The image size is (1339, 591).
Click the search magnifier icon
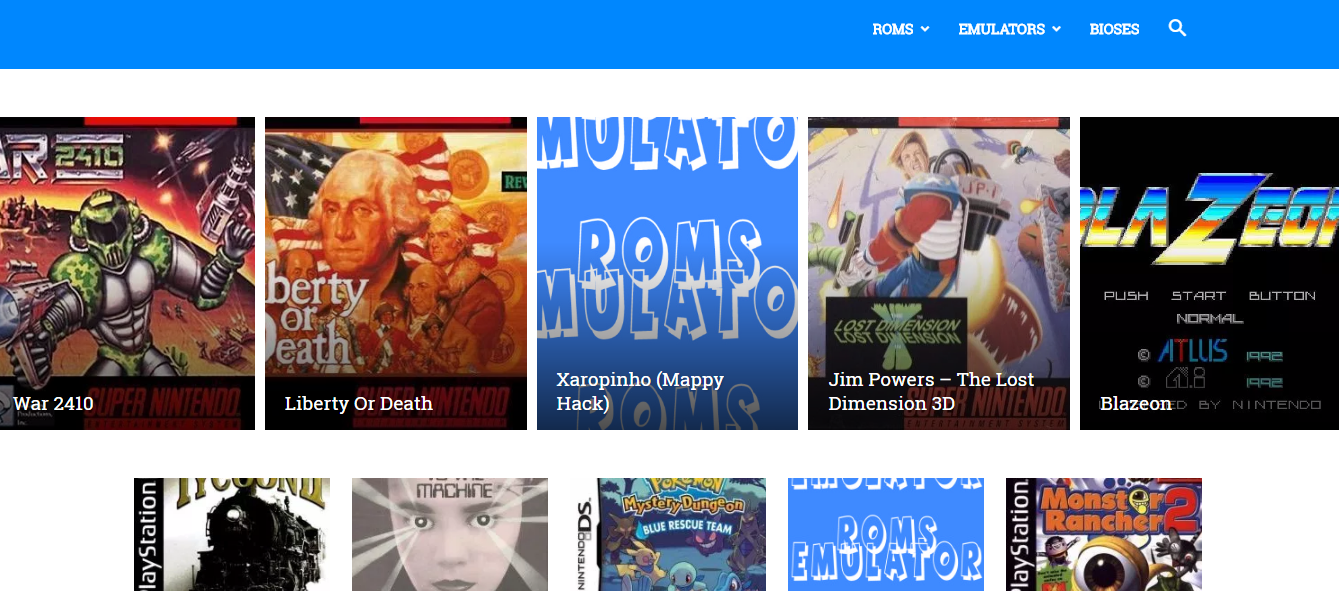(x=1177, y=28)
